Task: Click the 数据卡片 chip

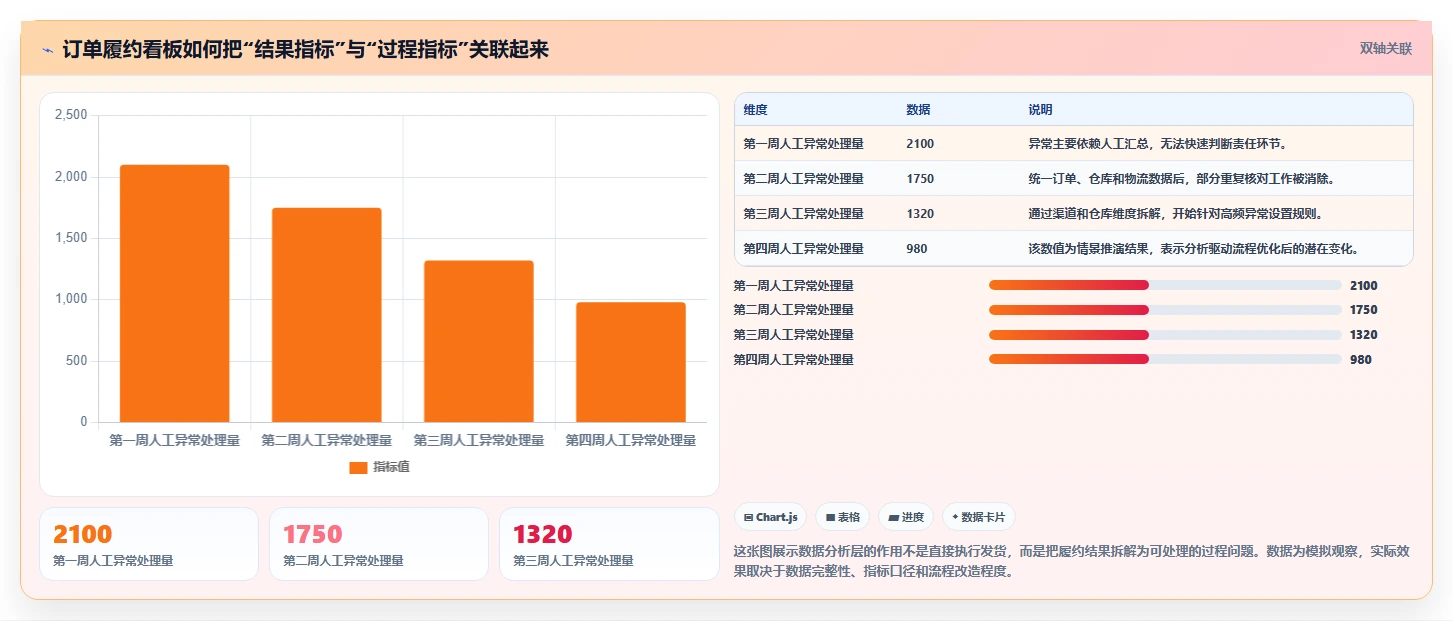Action: 979,517
